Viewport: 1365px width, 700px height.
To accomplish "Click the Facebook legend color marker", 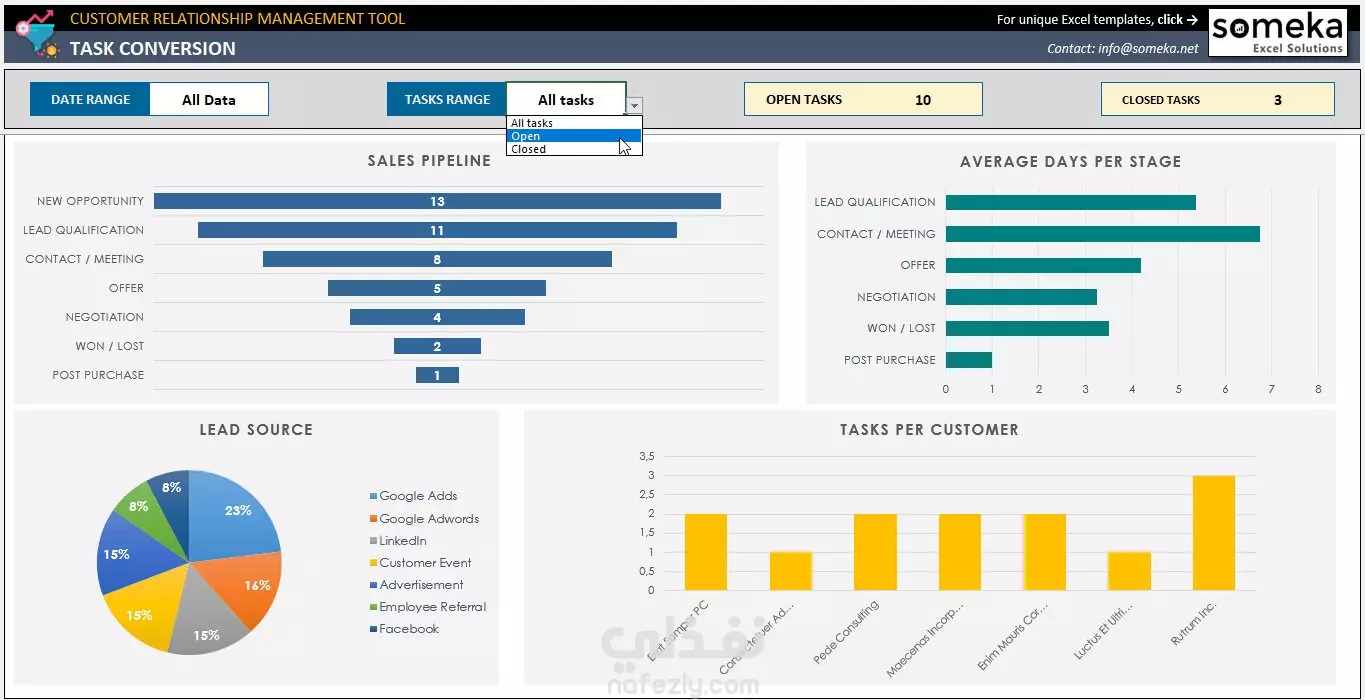I will coord(374,629).
